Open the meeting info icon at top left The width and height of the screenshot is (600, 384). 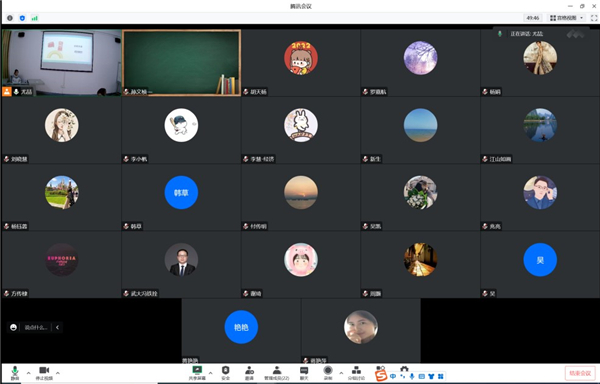point(10,18)
